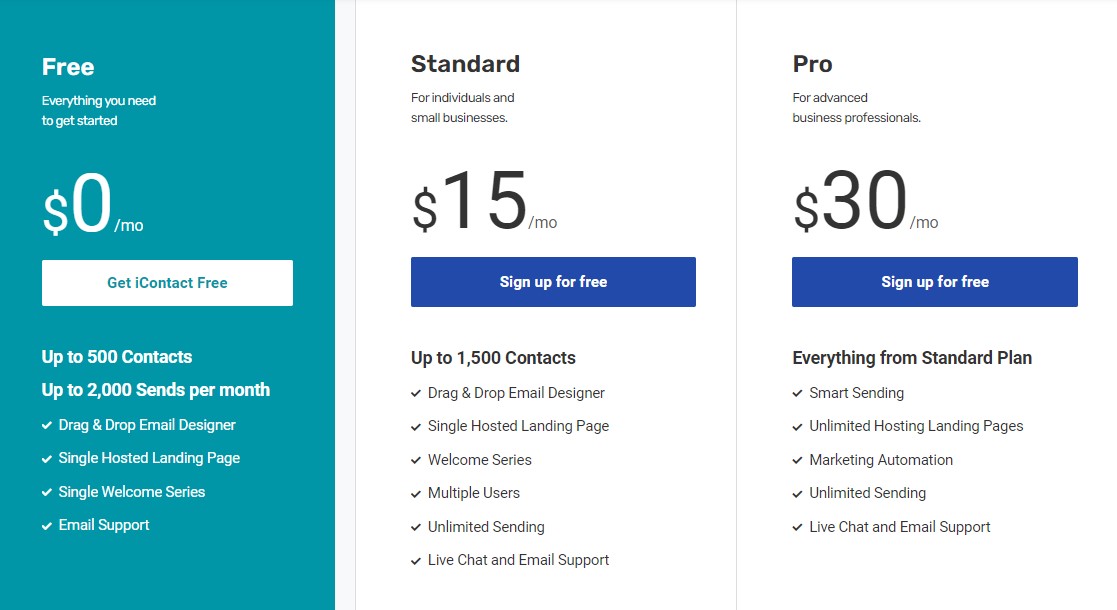1117x610 pixels.
Task: Click checkmark beside Standard's Drag & Drop Email Designer
Action: pos(416,393)
